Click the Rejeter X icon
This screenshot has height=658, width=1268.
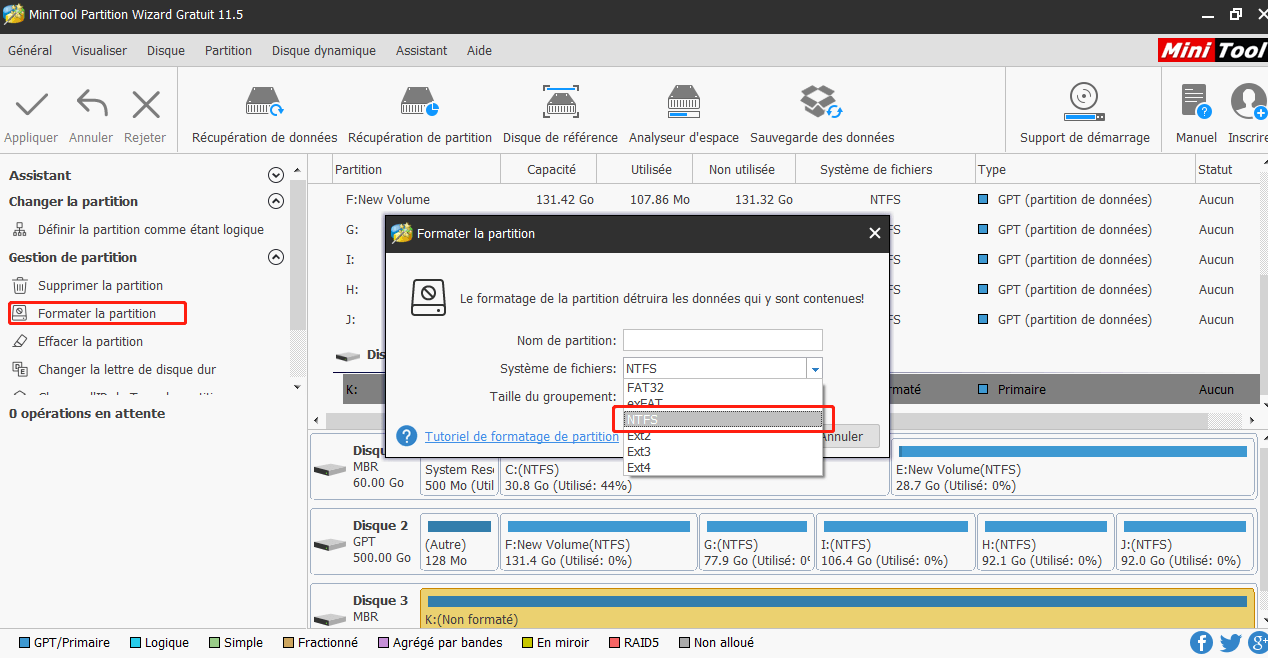146,104
